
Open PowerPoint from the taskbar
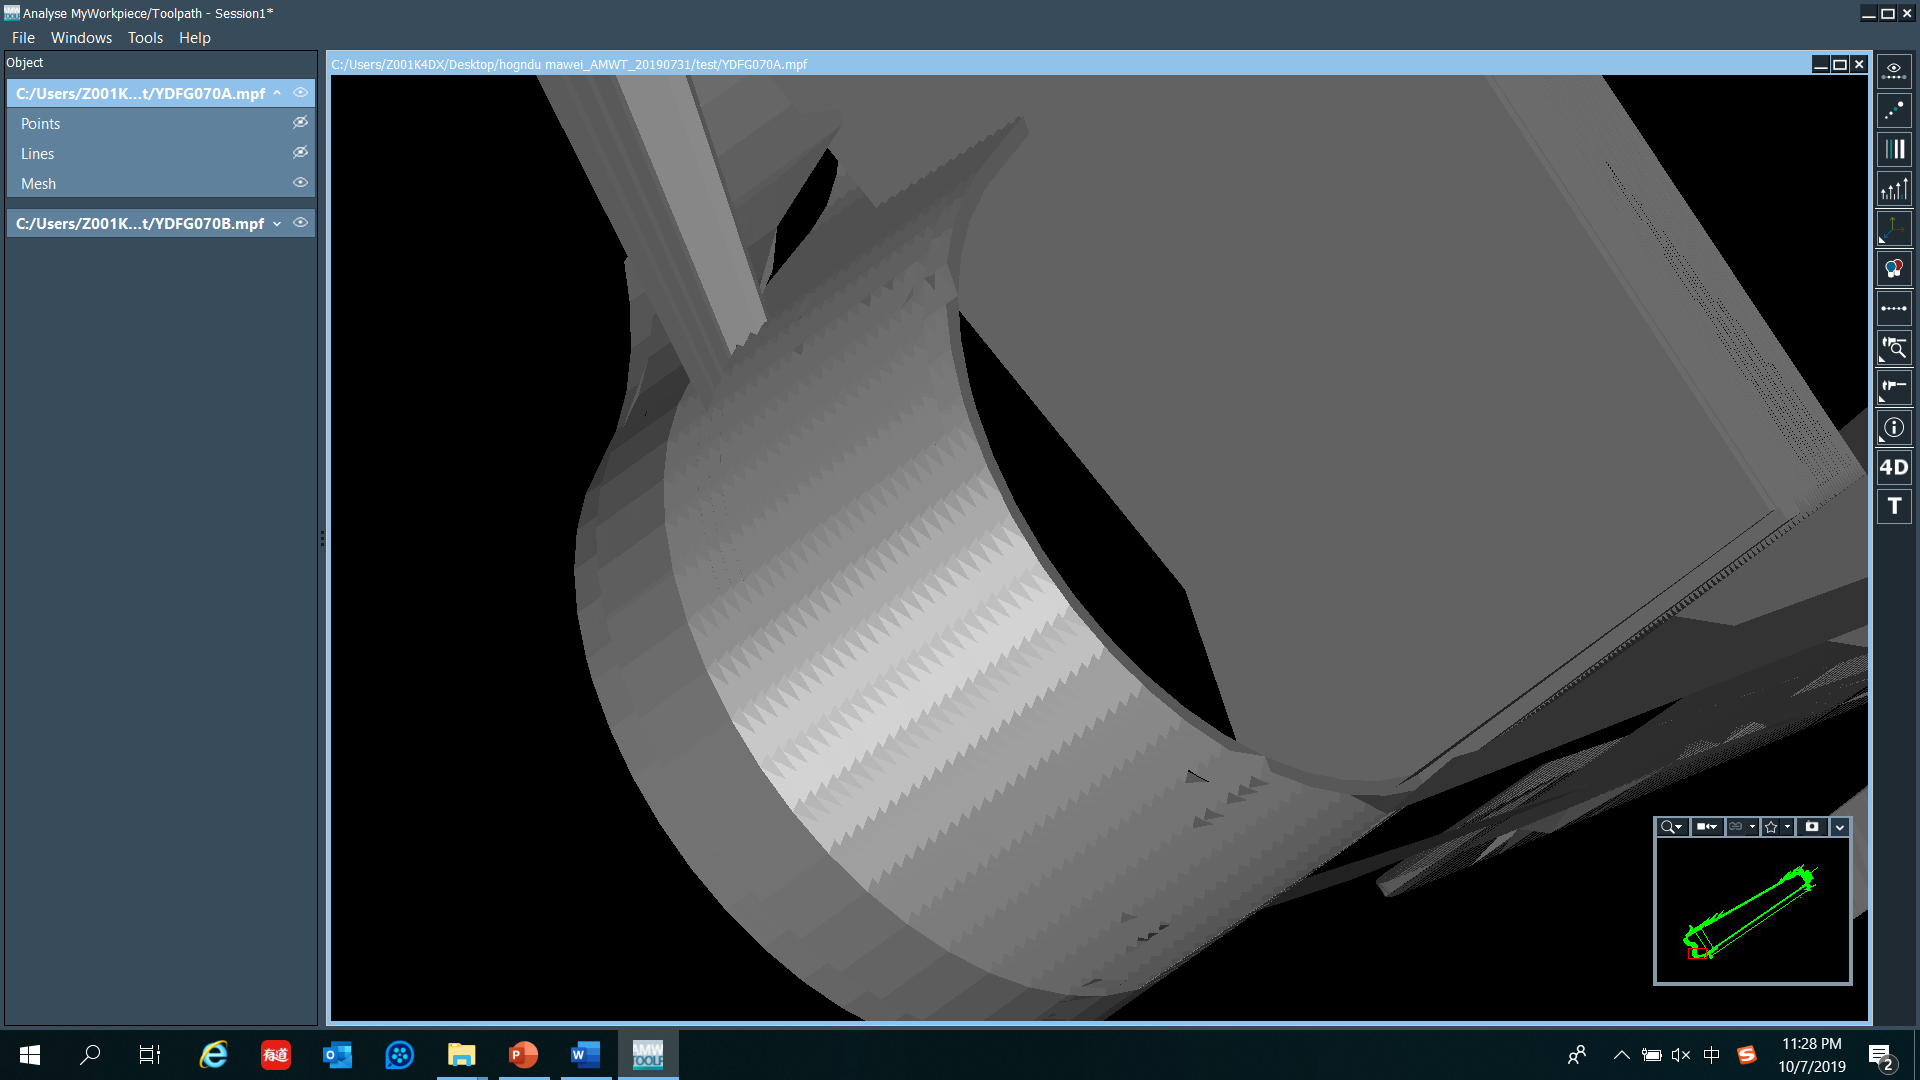click(523, 1055)
